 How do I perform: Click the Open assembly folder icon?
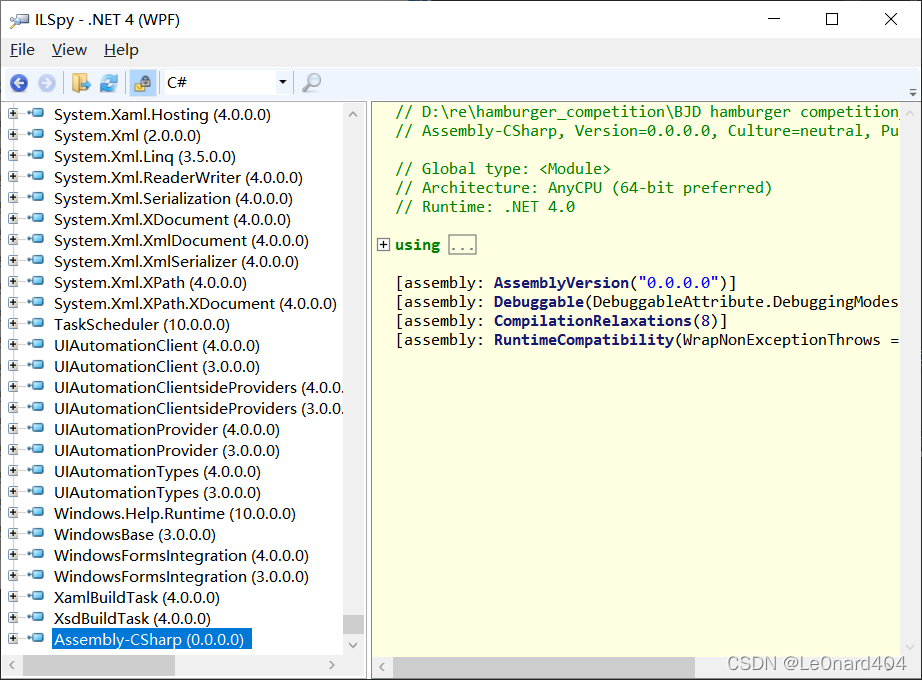[x=81, y=83]
